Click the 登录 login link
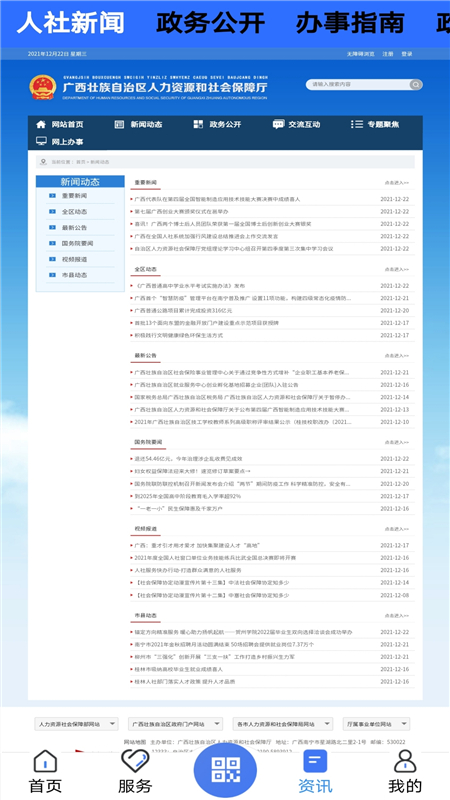 point(407,54)
